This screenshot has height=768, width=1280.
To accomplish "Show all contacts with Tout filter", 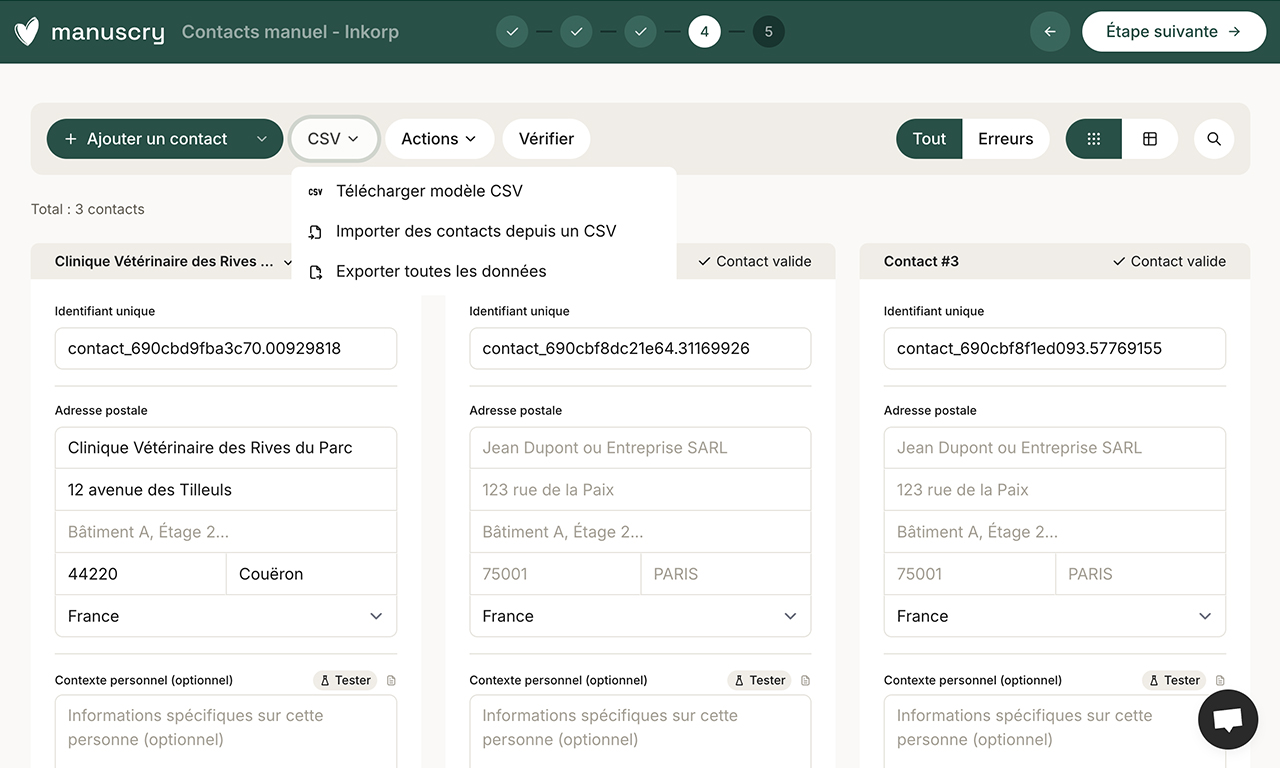I will (929, 139).
